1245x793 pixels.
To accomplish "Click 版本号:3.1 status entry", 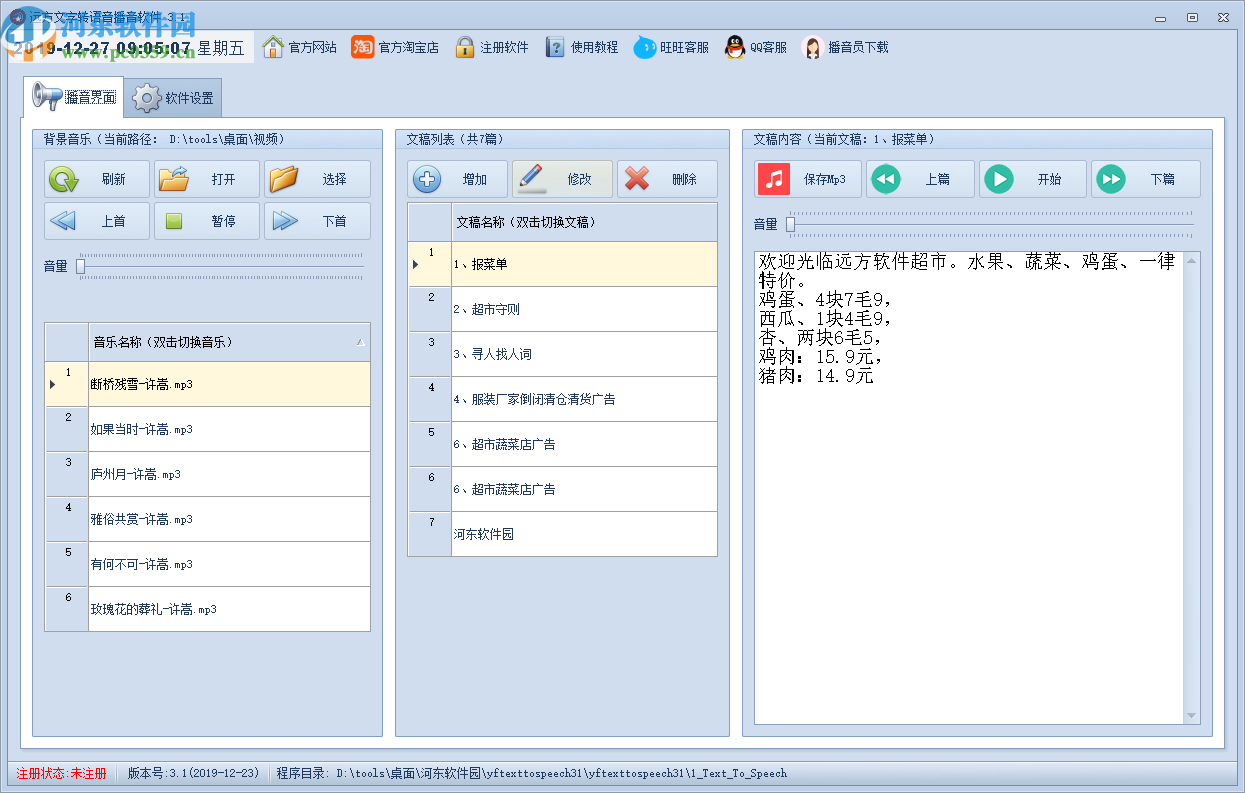I will (193, 773).
